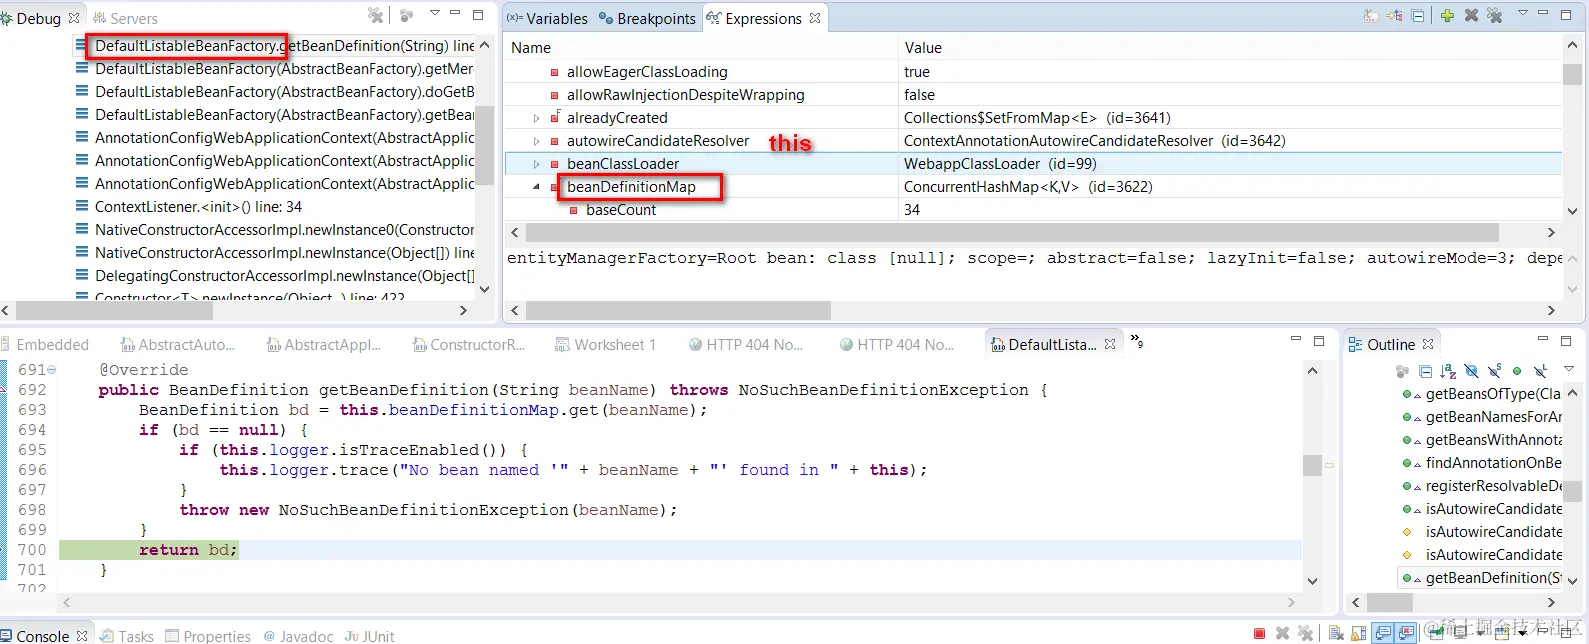Select DelegatingConstructorAccessorImpl.newInstance stack frame
The height and width of the screenshot is (644, 1589).
(x=275, y=276)
